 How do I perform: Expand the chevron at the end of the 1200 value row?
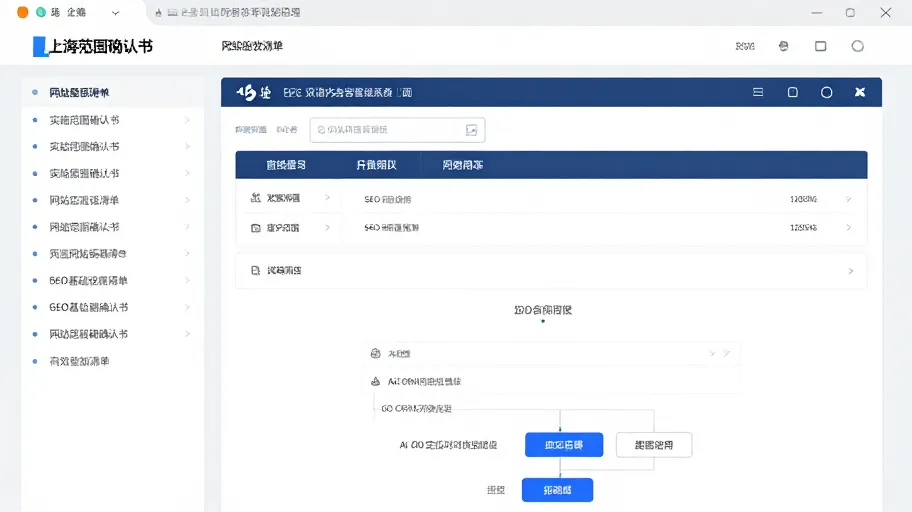tap(849, 199)
